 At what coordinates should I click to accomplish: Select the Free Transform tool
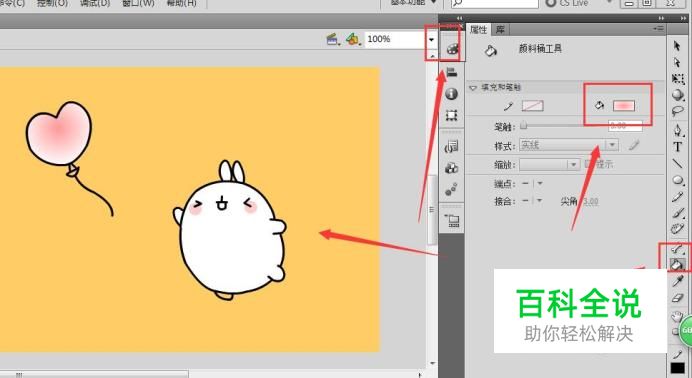[678, 79]
